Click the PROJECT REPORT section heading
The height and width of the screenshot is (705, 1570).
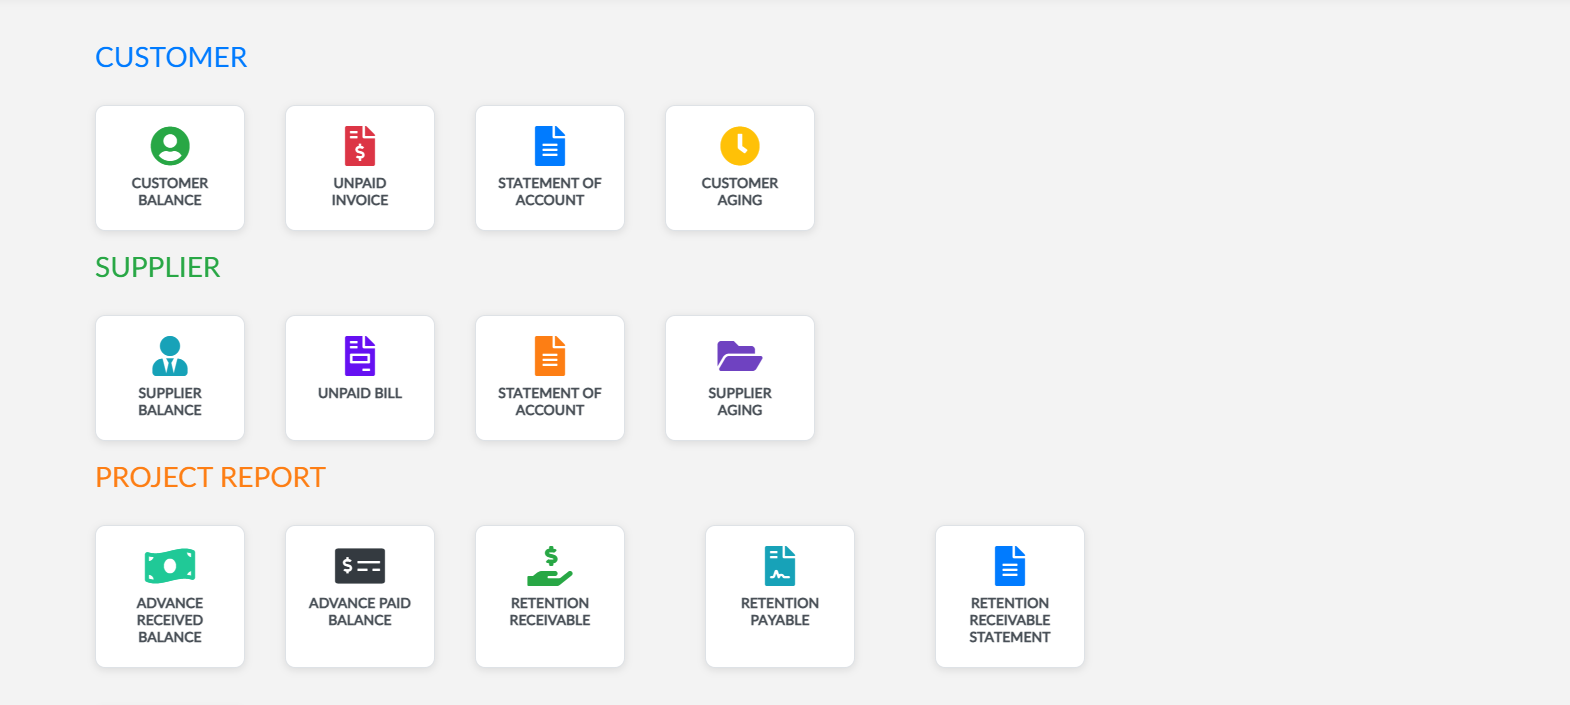click(210, 478)
